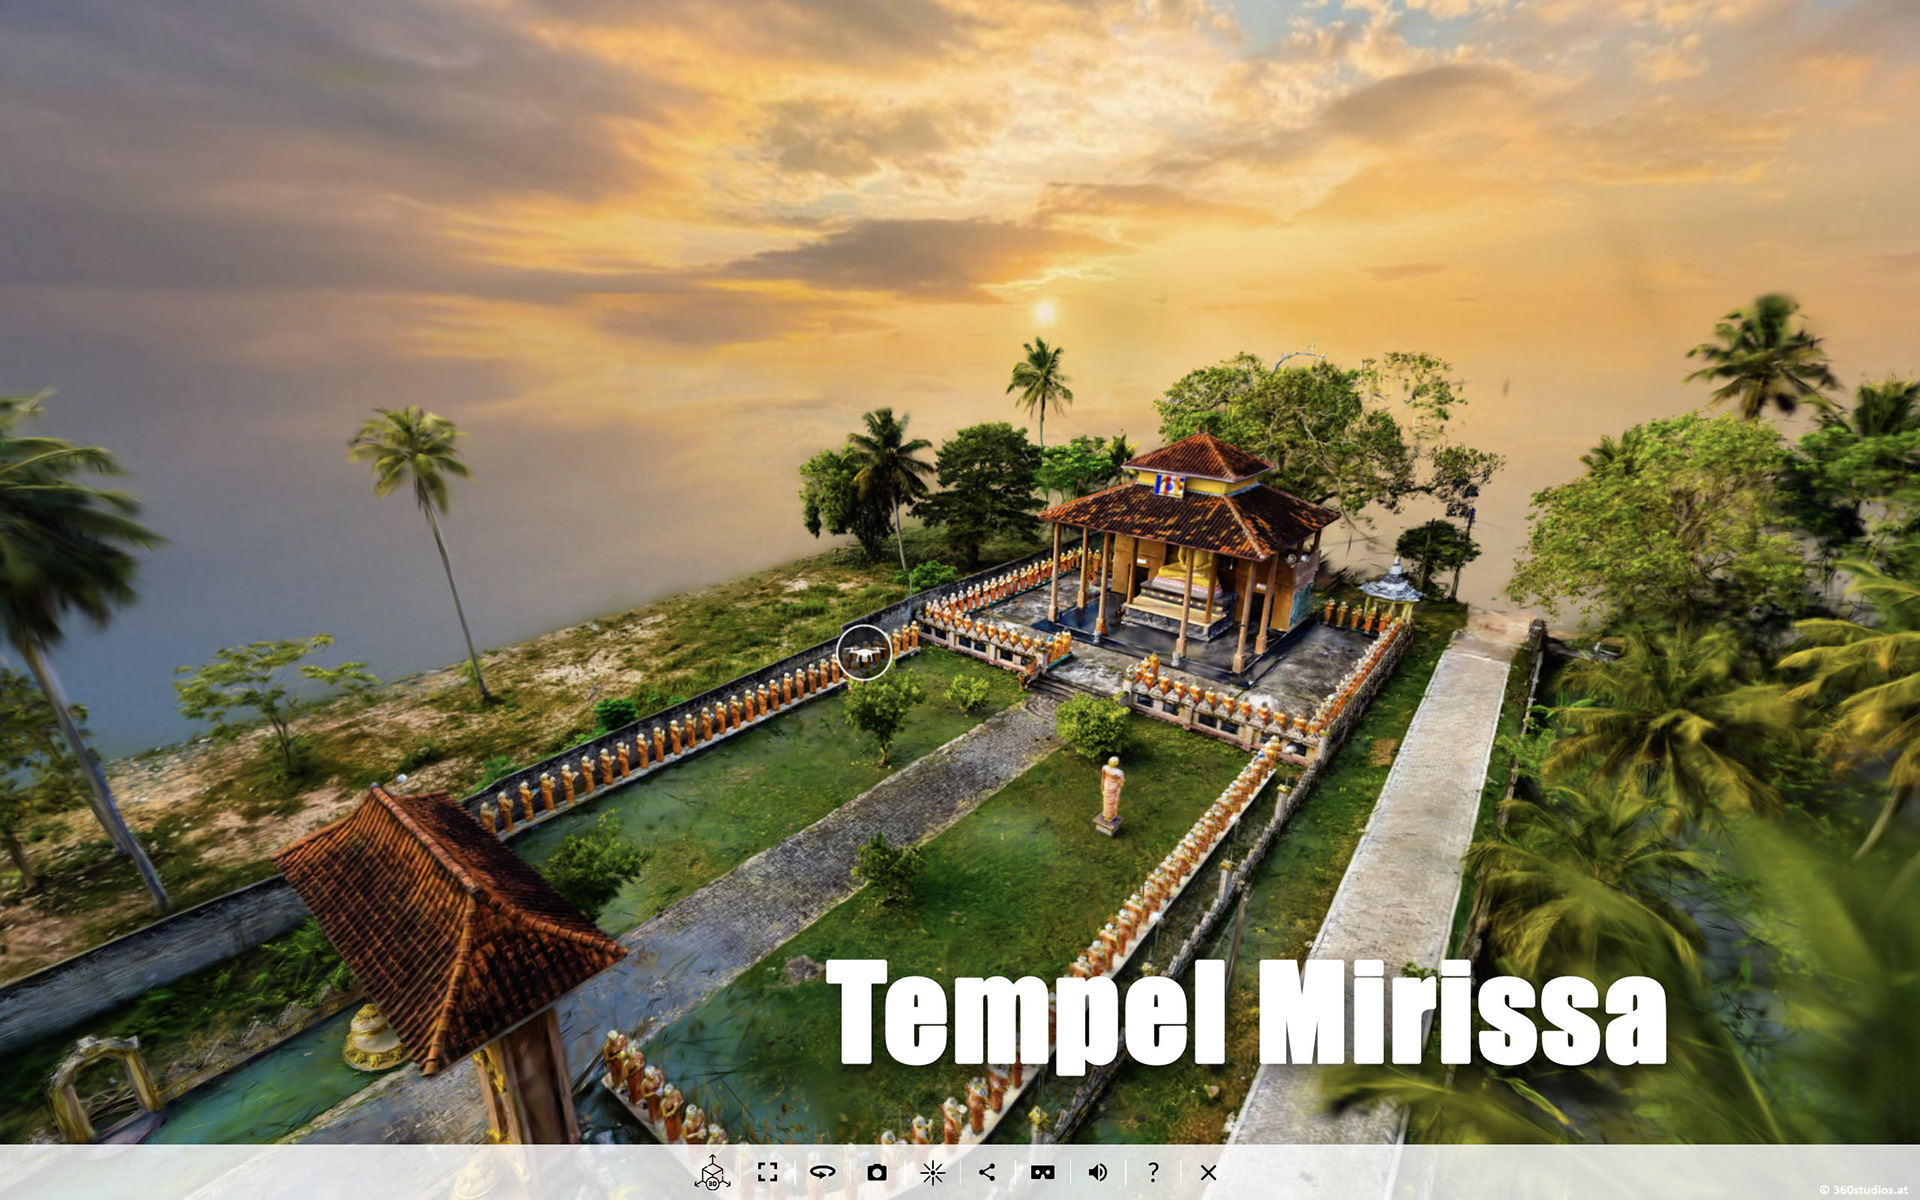Open the 360studios.at credit link
Screen dimensions: 1920x1200
(1863, 1190)
